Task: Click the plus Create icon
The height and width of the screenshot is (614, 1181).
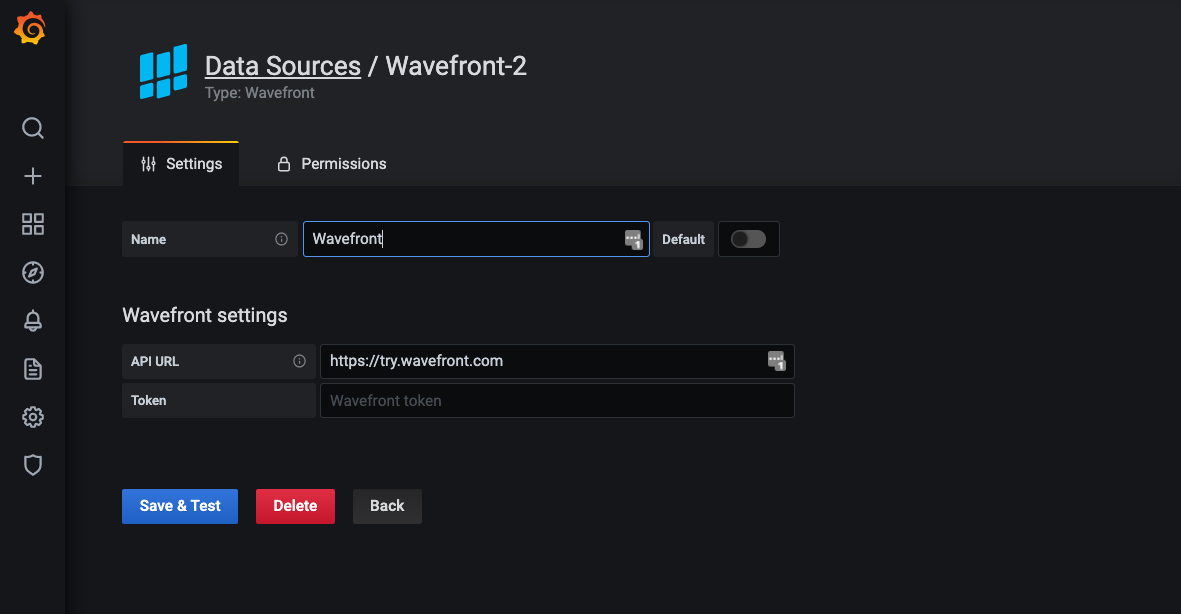Action: pos(32,176)
